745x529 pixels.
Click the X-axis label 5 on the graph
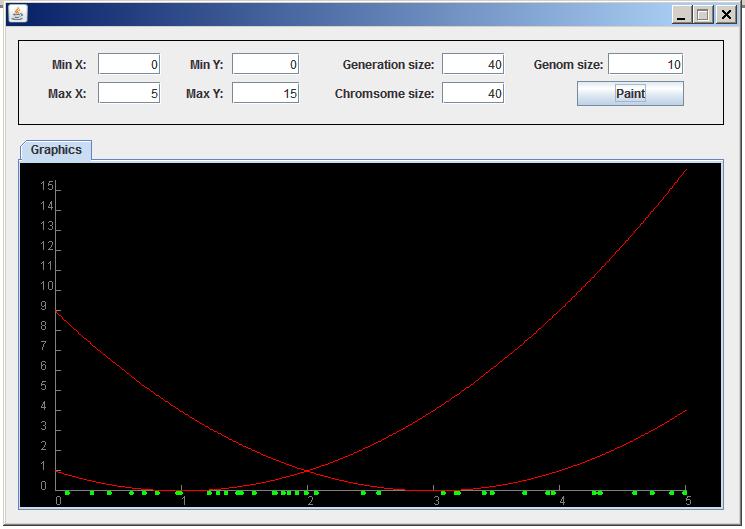tap(688, 501)
